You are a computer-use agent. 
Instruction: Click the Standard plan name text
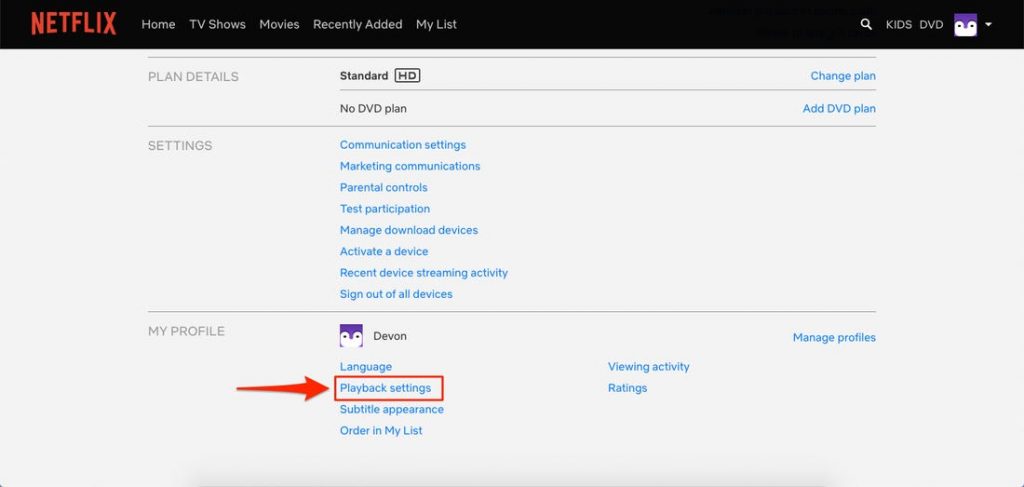tap(364, 76)
